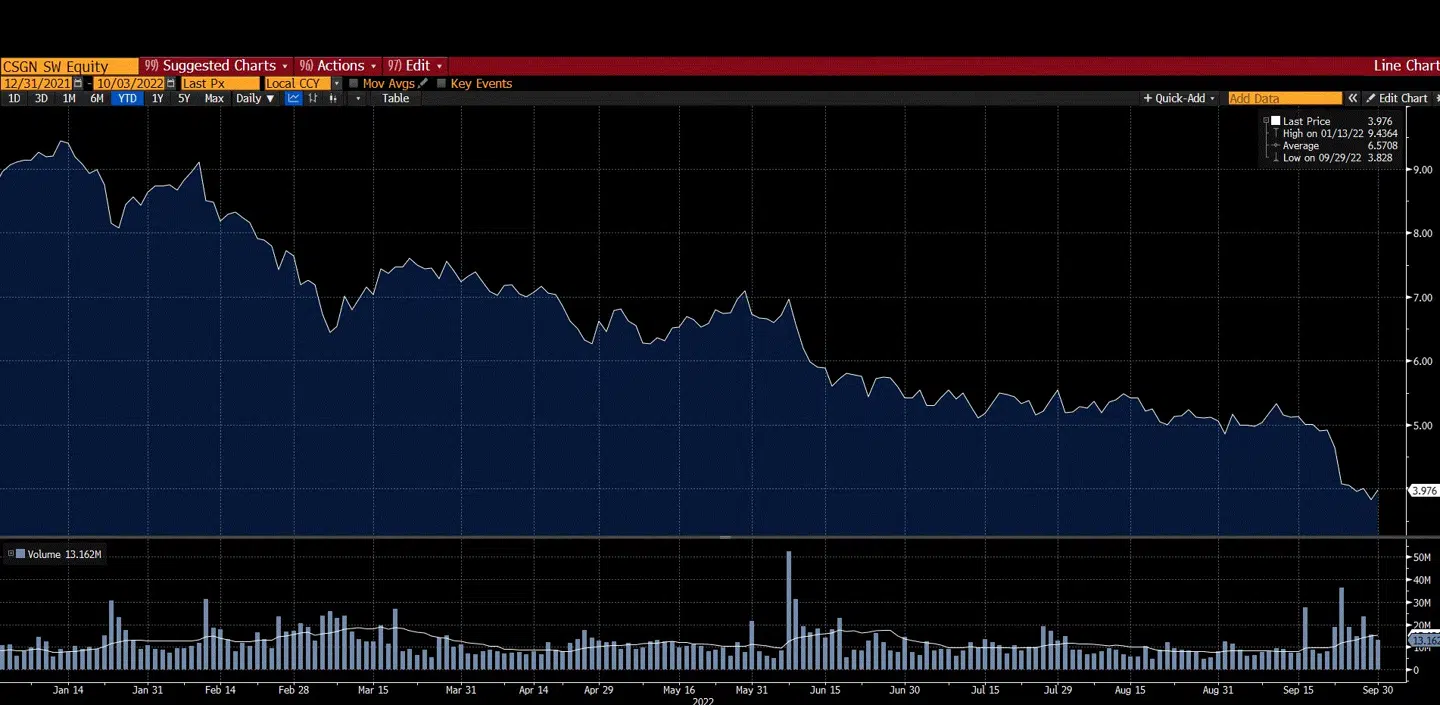
Task: Open the end date calendar picker
Action: tap(171, 83)
